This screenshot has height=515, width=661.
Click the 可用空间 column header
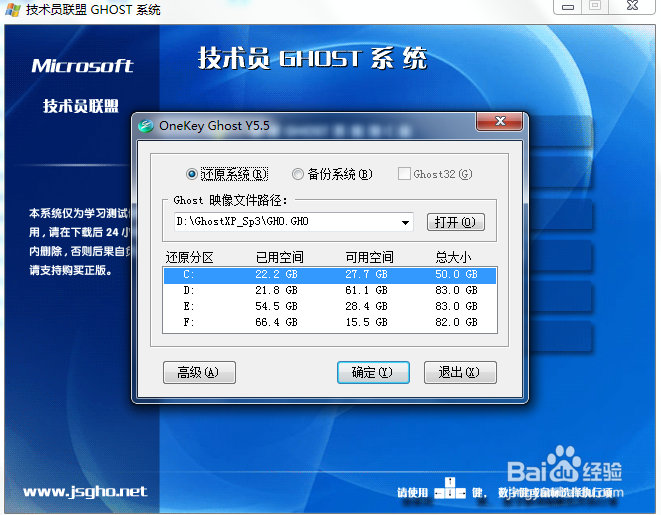[369, 257]
